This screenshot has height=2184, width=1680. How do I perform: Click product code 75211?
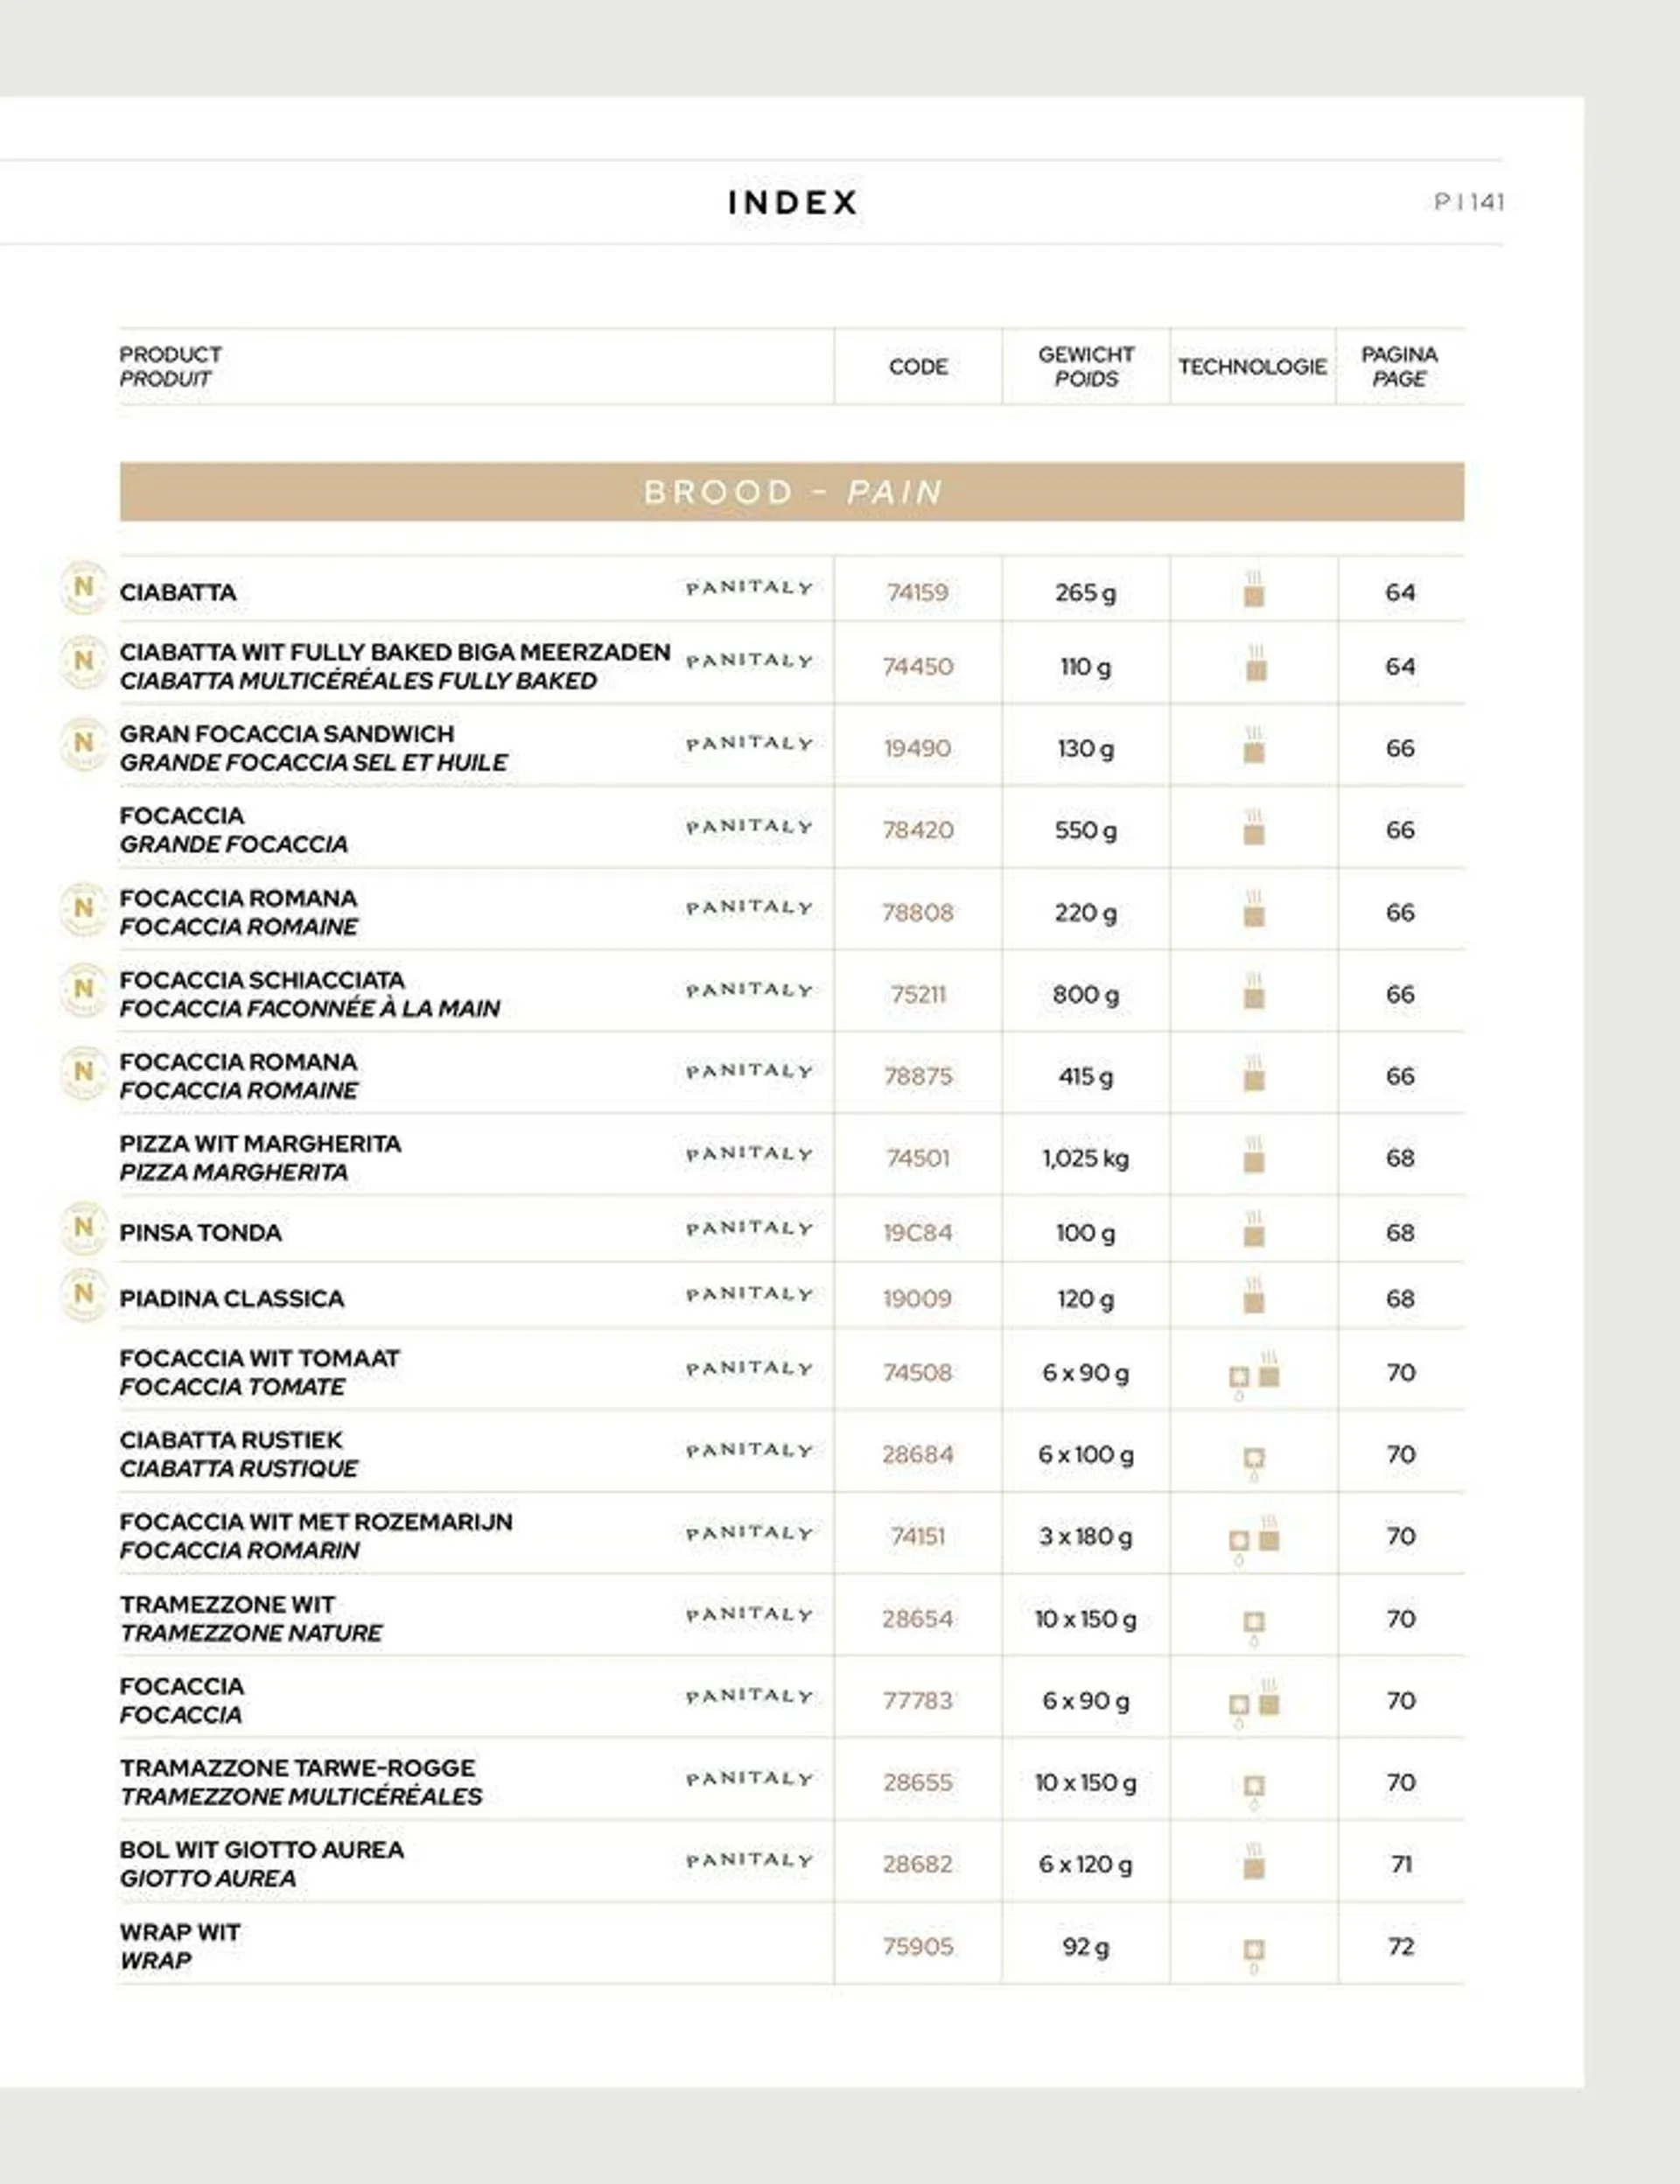tap(918, 994)
